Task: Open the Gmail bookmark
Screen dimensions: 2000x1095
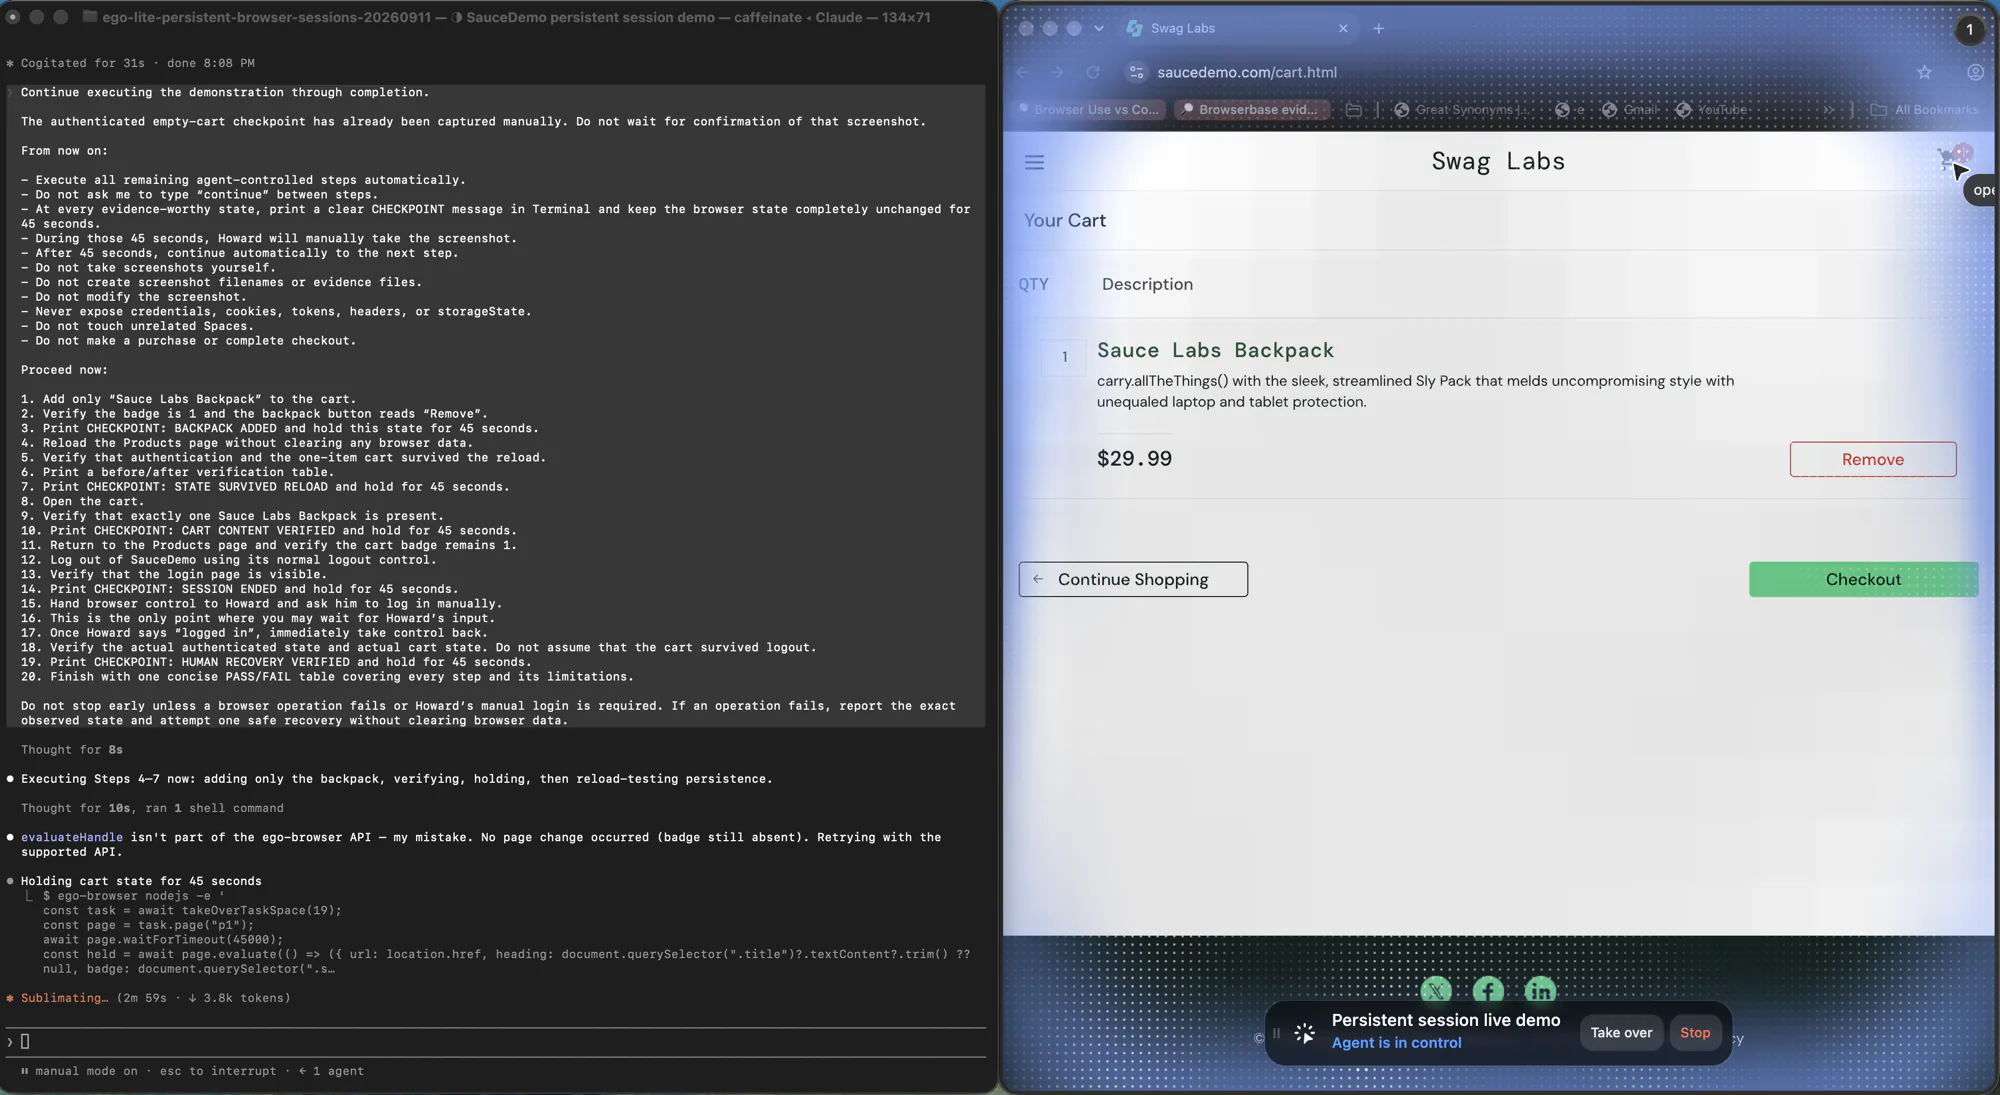Action: 1631,110
